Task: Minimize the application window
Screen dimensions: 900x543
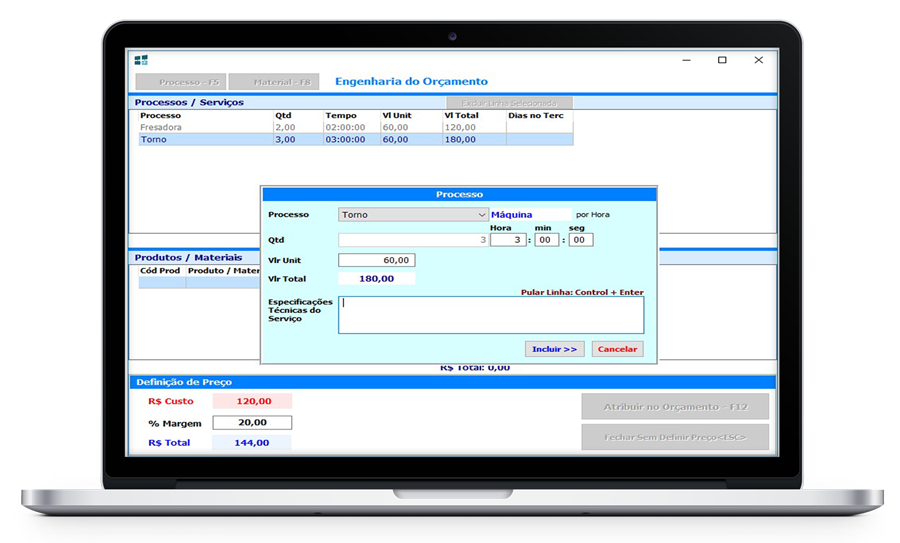Action: point(686,60)
